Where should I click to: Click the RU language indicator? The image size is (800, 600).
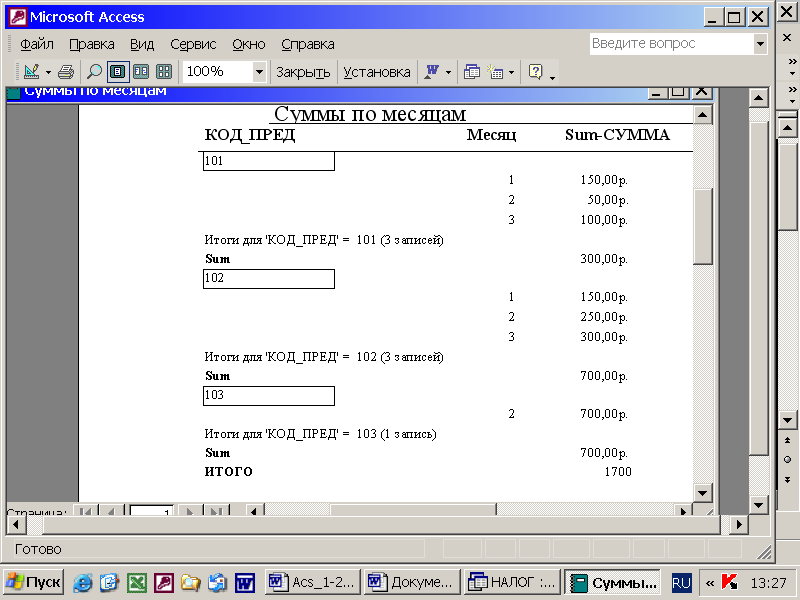(x=681, y=582)
